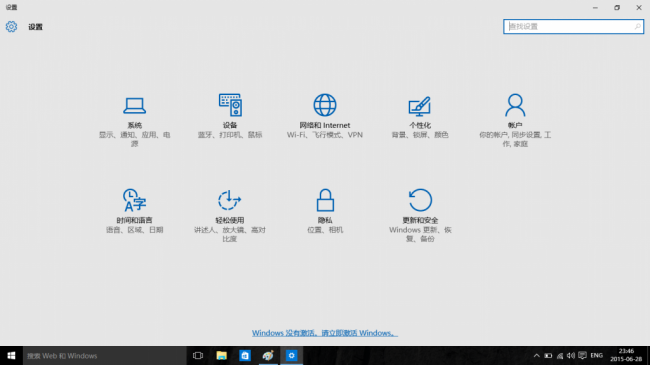The width and height of the screenshot is (650, 365).
Task: Close the Settings window
Action: pos(639,7)
